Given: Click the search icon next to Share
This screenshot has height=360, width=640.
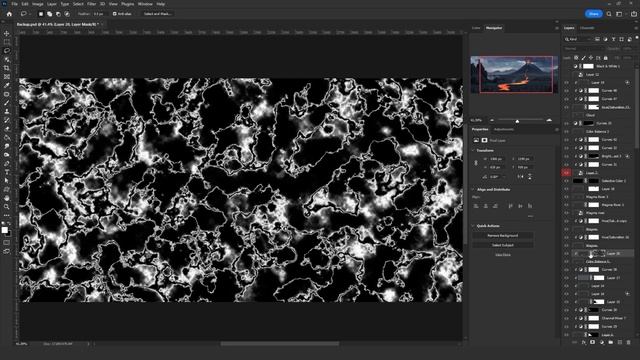Looking at the screenshot, I should click(609, 14).
